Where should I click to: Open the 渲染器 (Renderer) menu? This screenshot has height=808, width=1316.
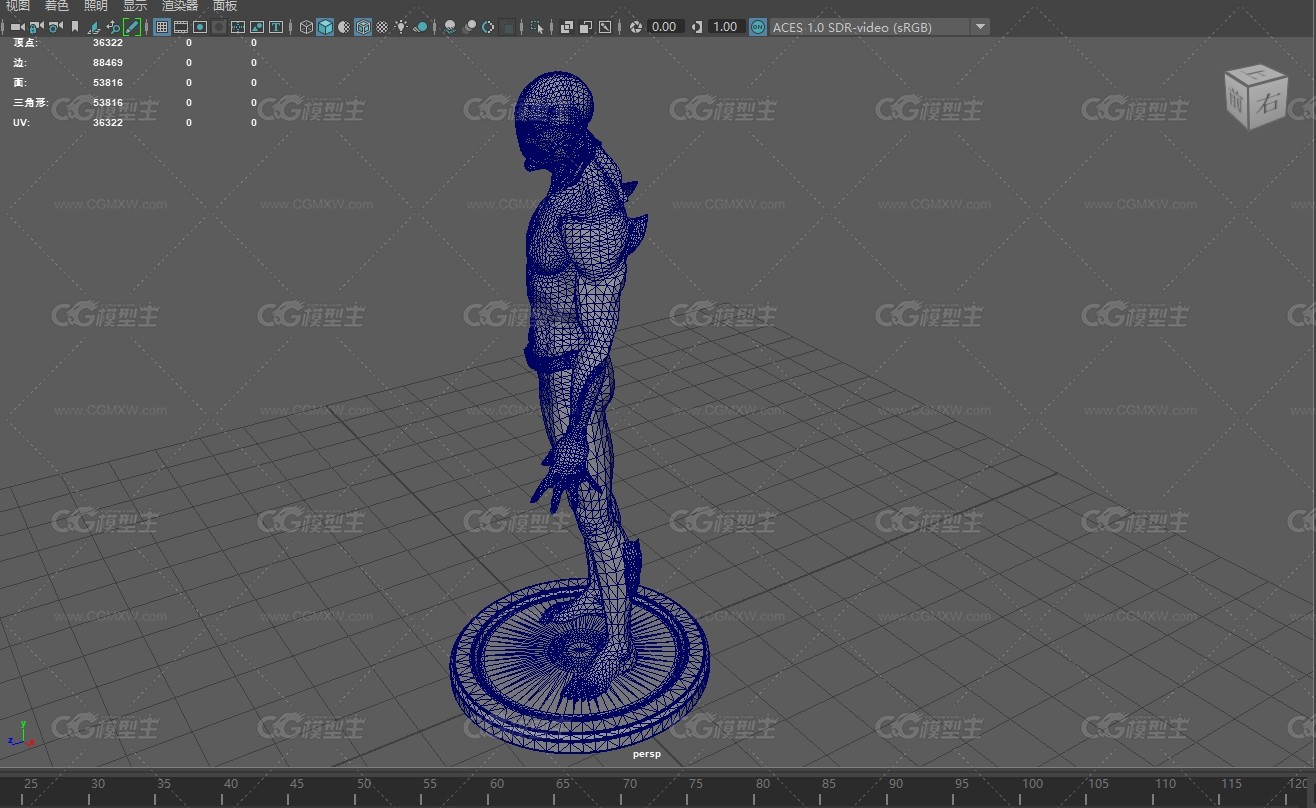coord(180,6)
